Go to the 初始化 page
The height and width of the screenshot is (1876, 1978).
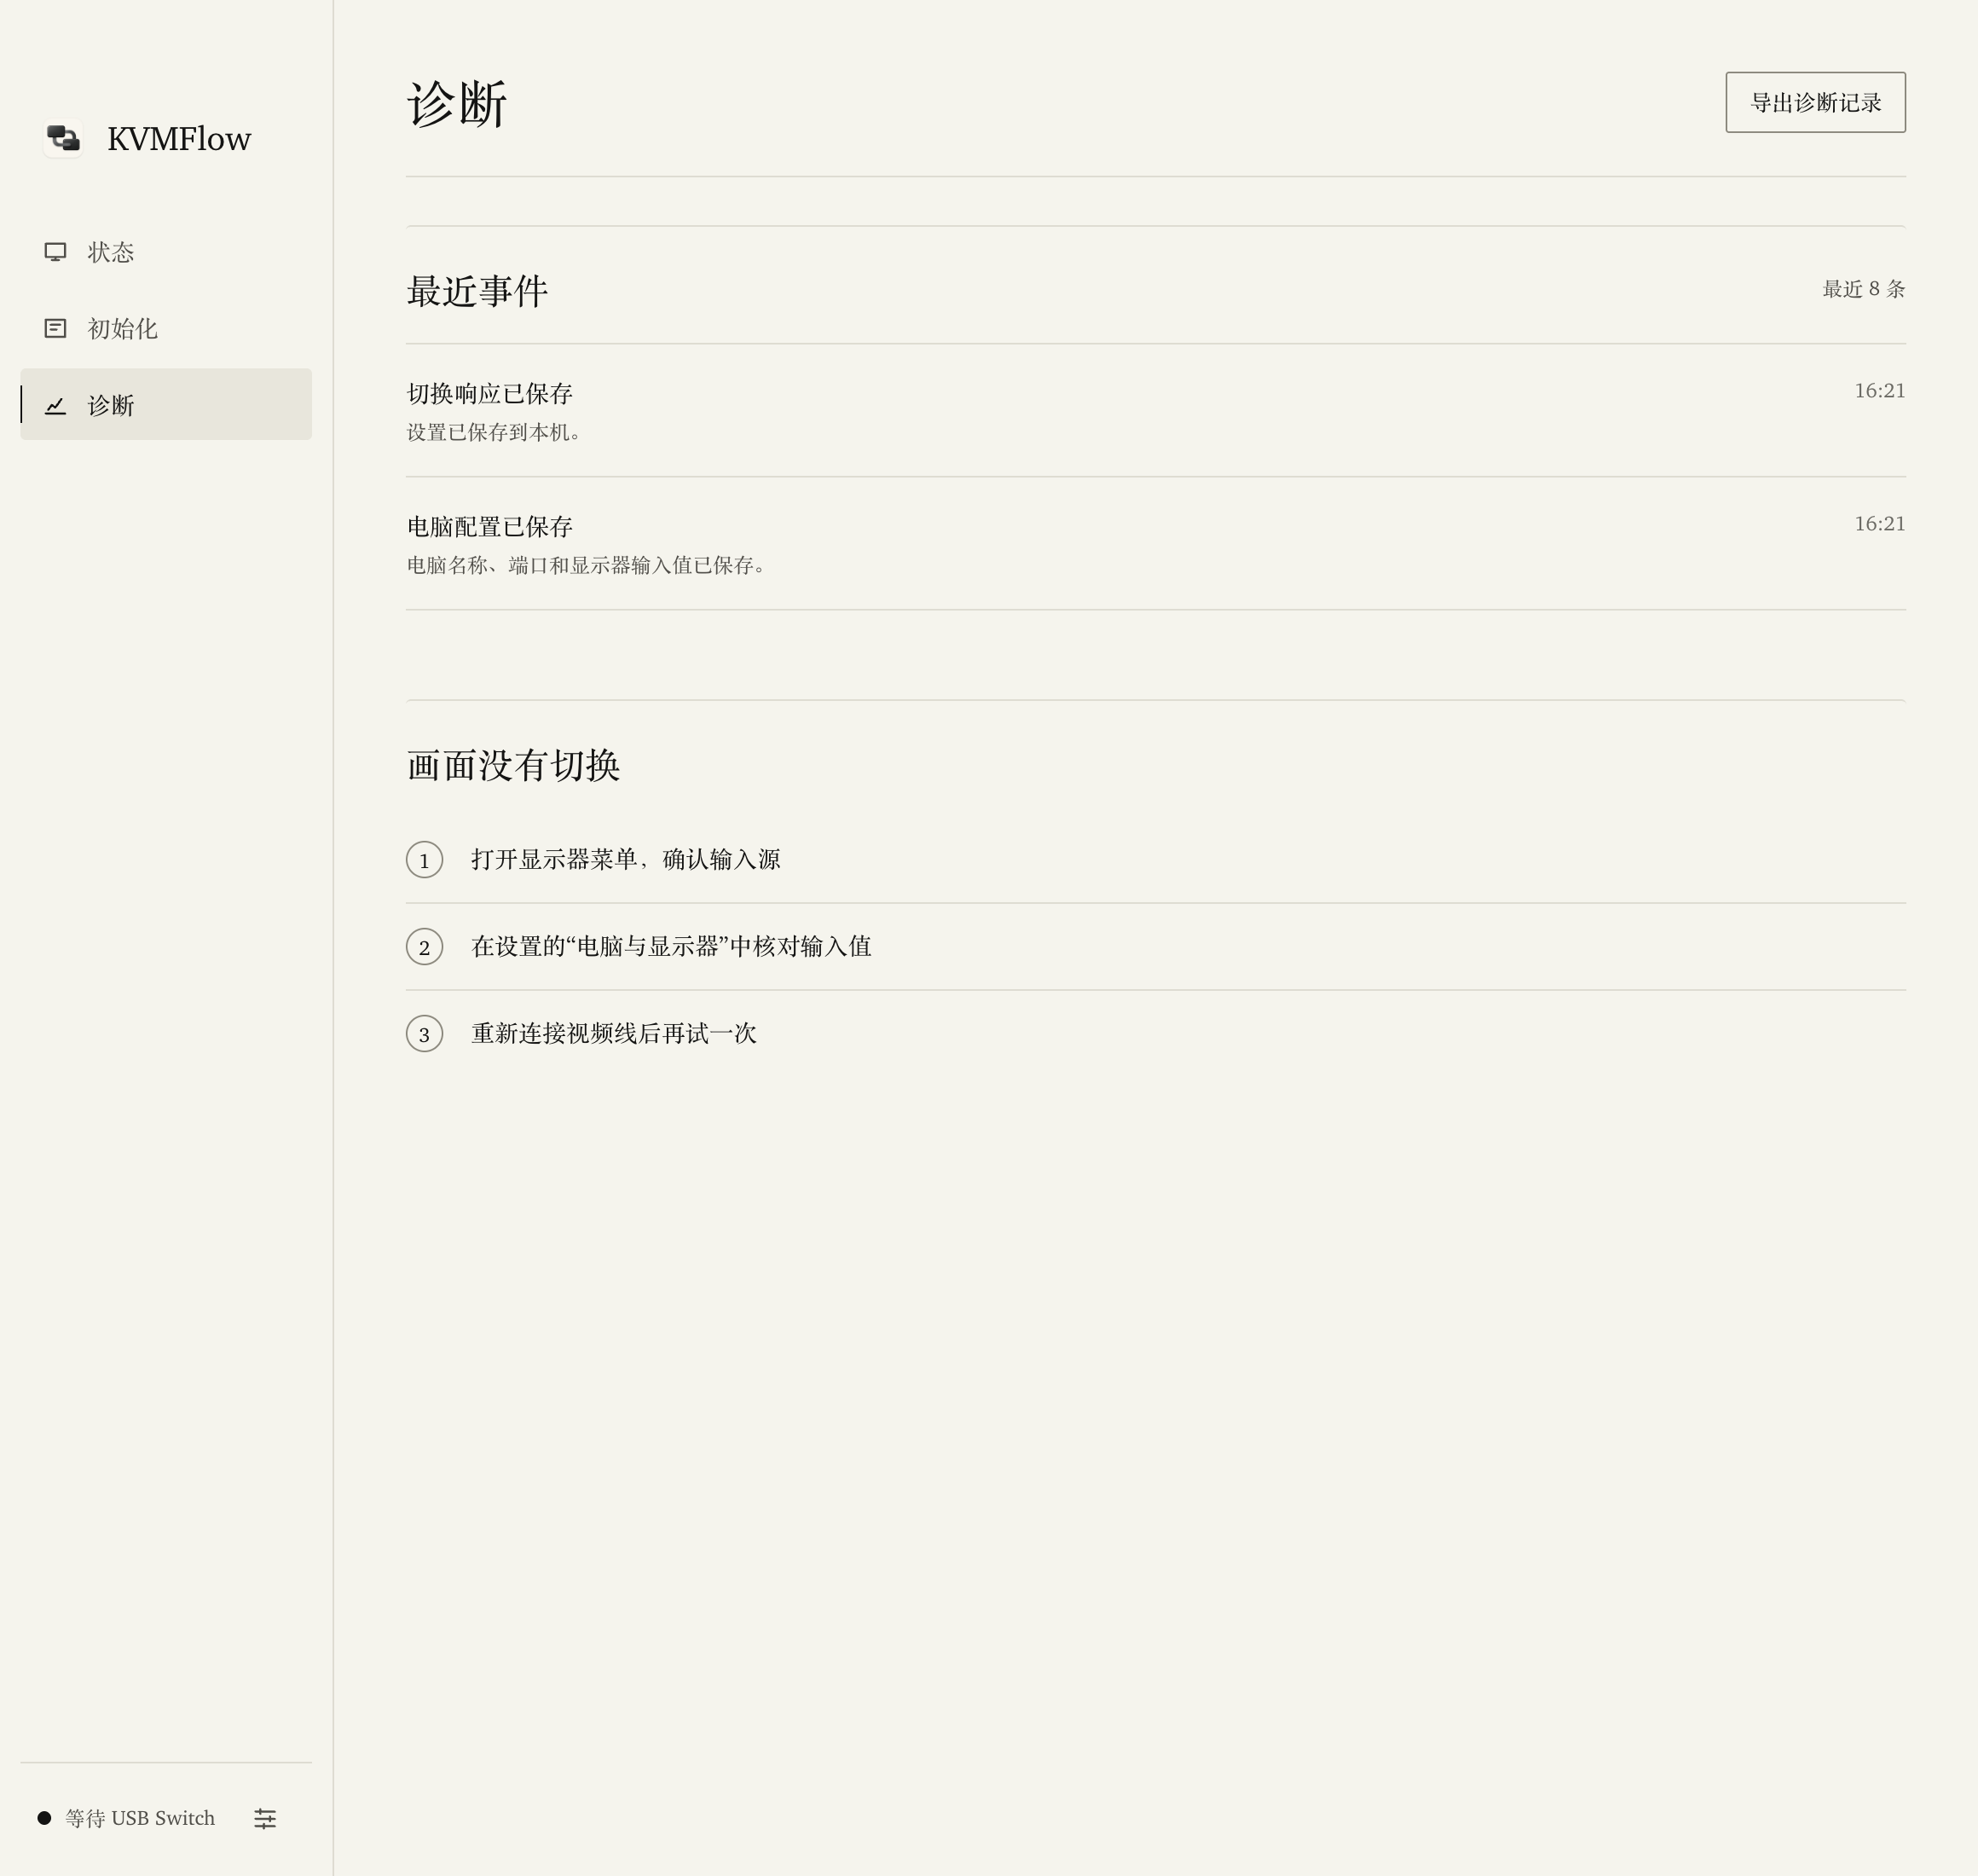[x=166, y=328]
